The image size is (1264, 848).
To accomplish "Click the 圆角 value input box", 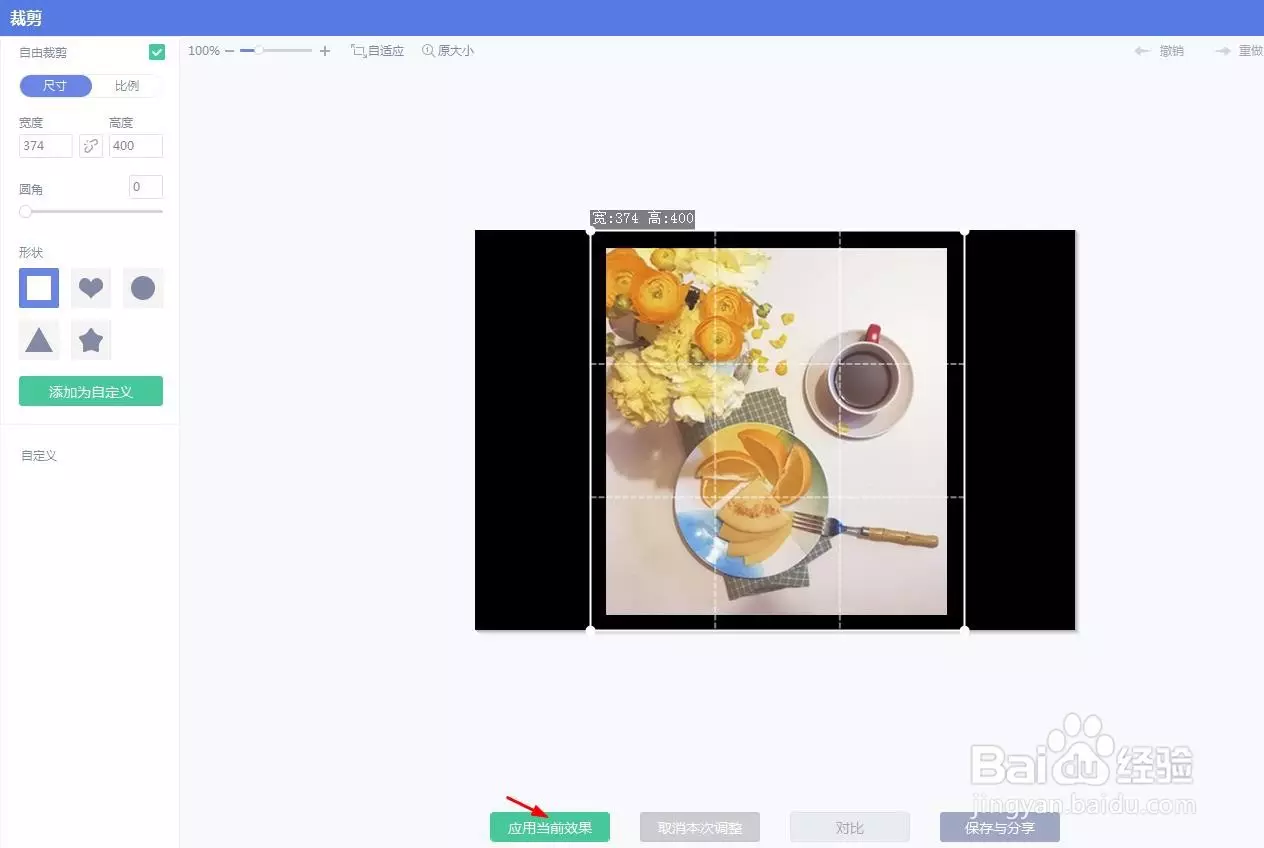I will (x=146, y=187).
